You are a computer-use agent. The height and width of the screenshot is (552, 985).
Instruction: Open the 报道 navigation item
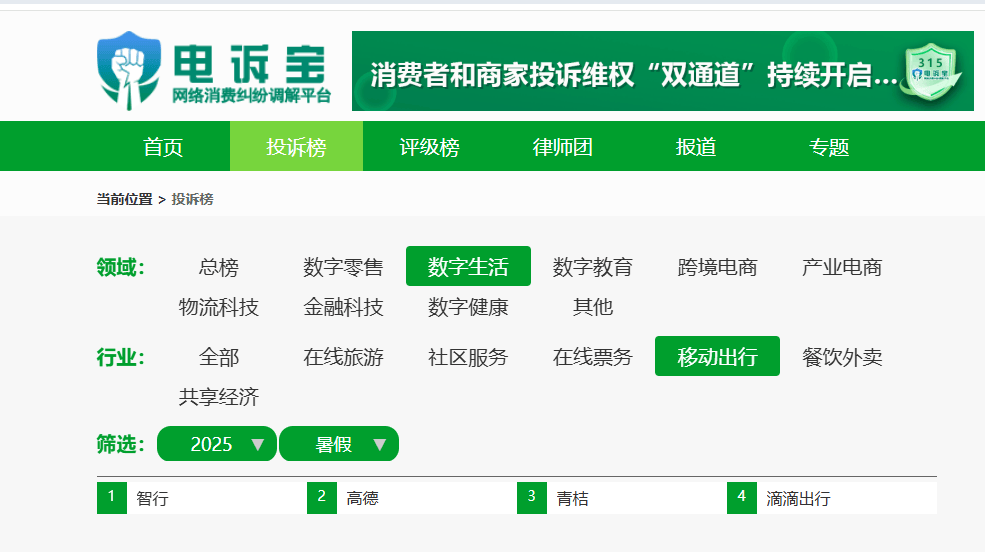695,147
